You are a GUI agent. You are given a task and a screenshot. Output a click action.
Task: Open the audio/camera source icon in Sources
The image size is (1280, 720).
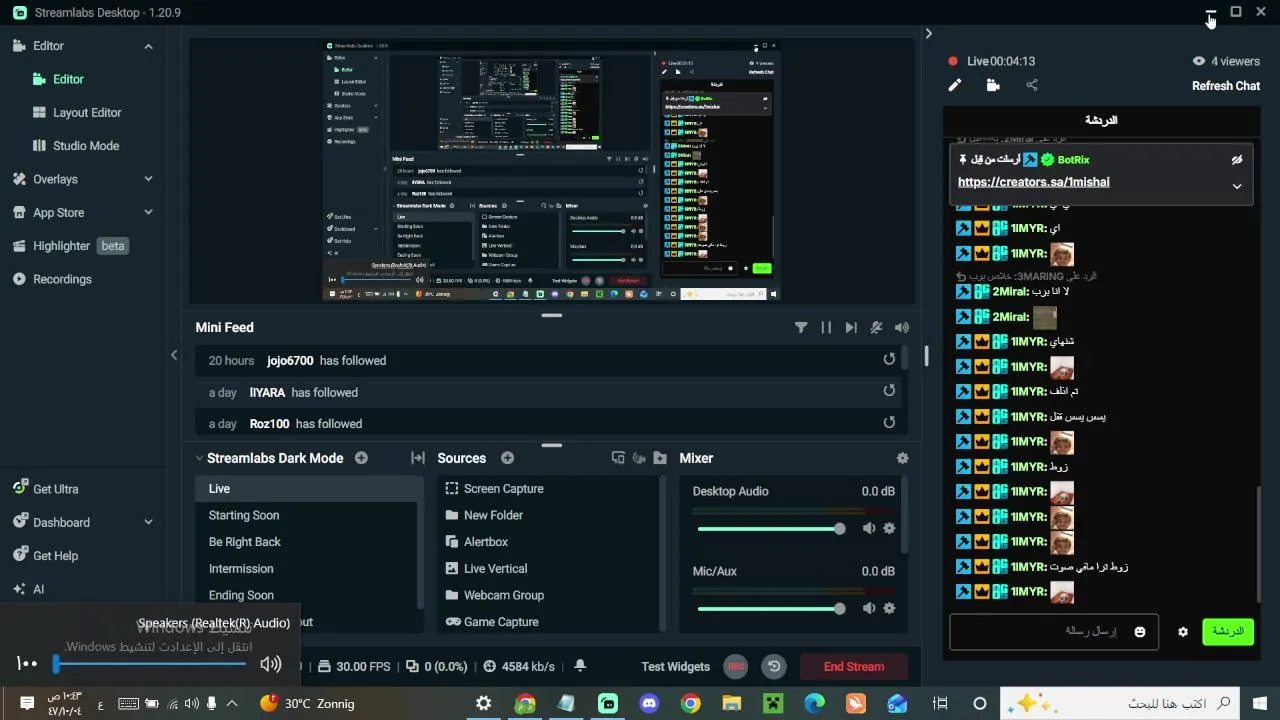click(x=640, y=458)
